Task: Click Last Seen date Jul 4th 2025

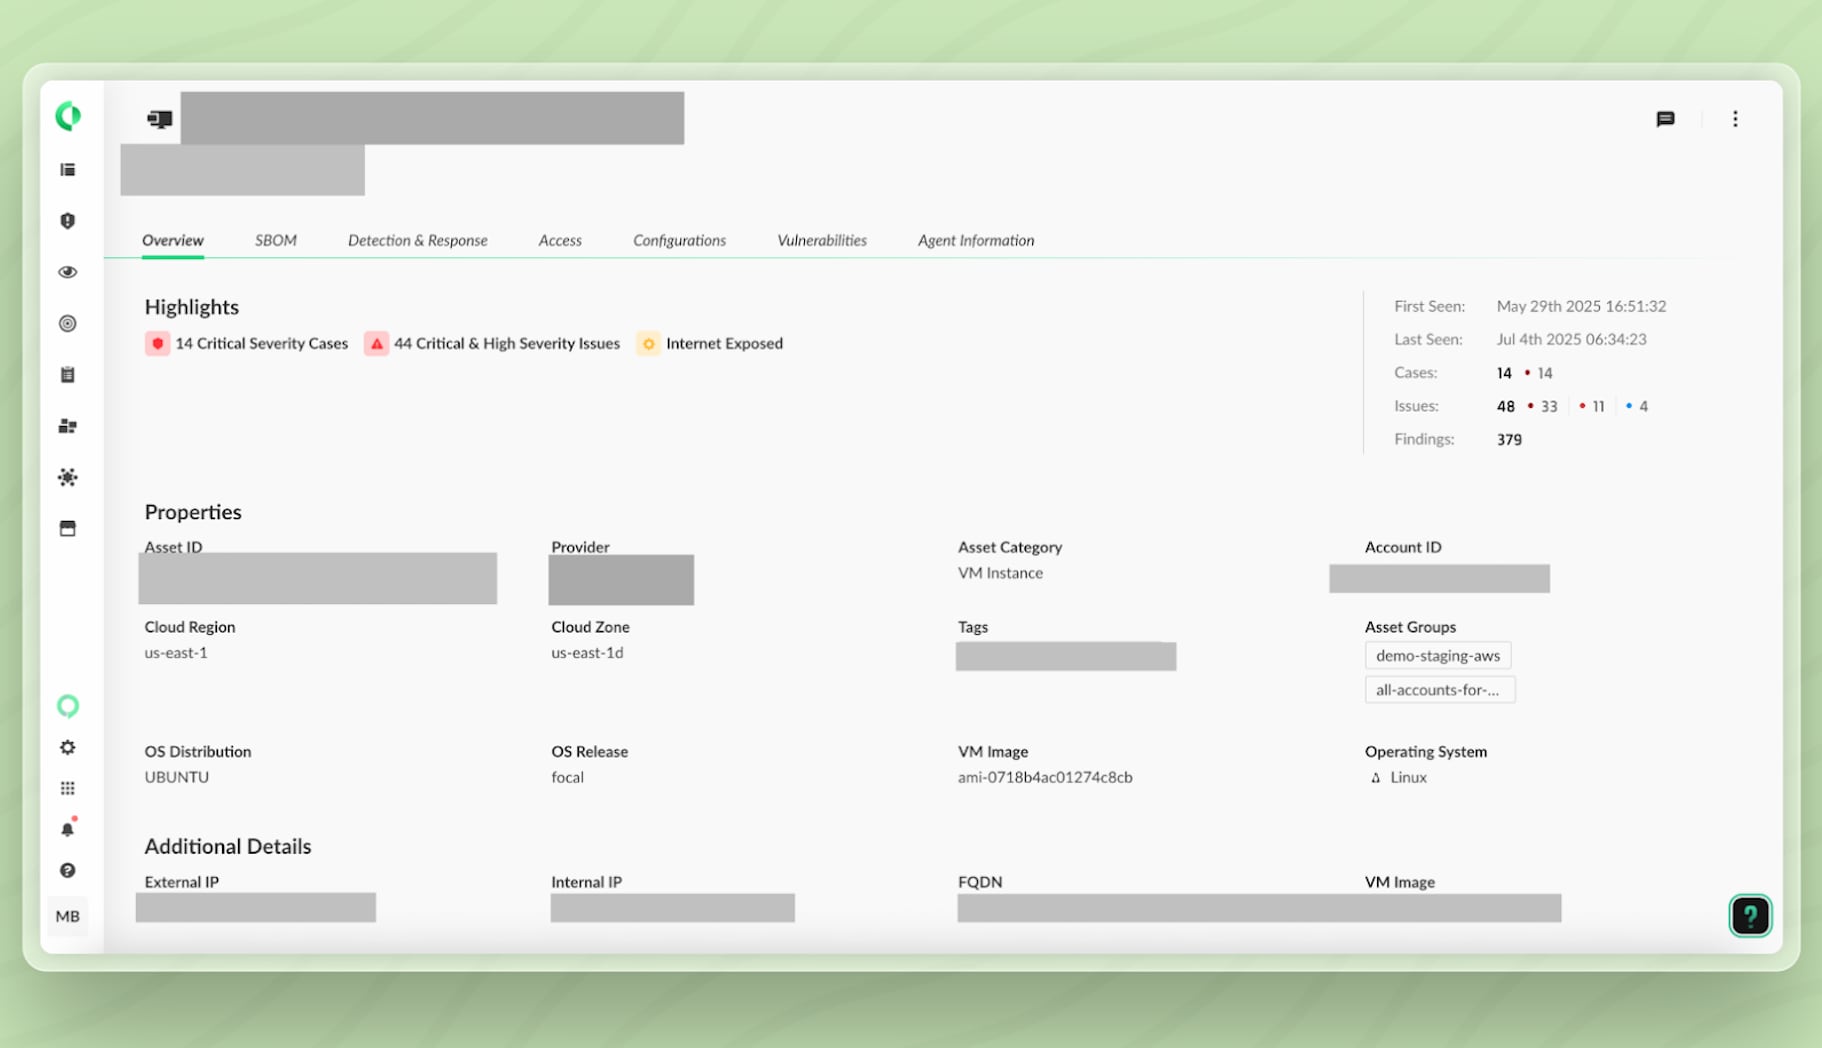Action: click(1571, 340)
